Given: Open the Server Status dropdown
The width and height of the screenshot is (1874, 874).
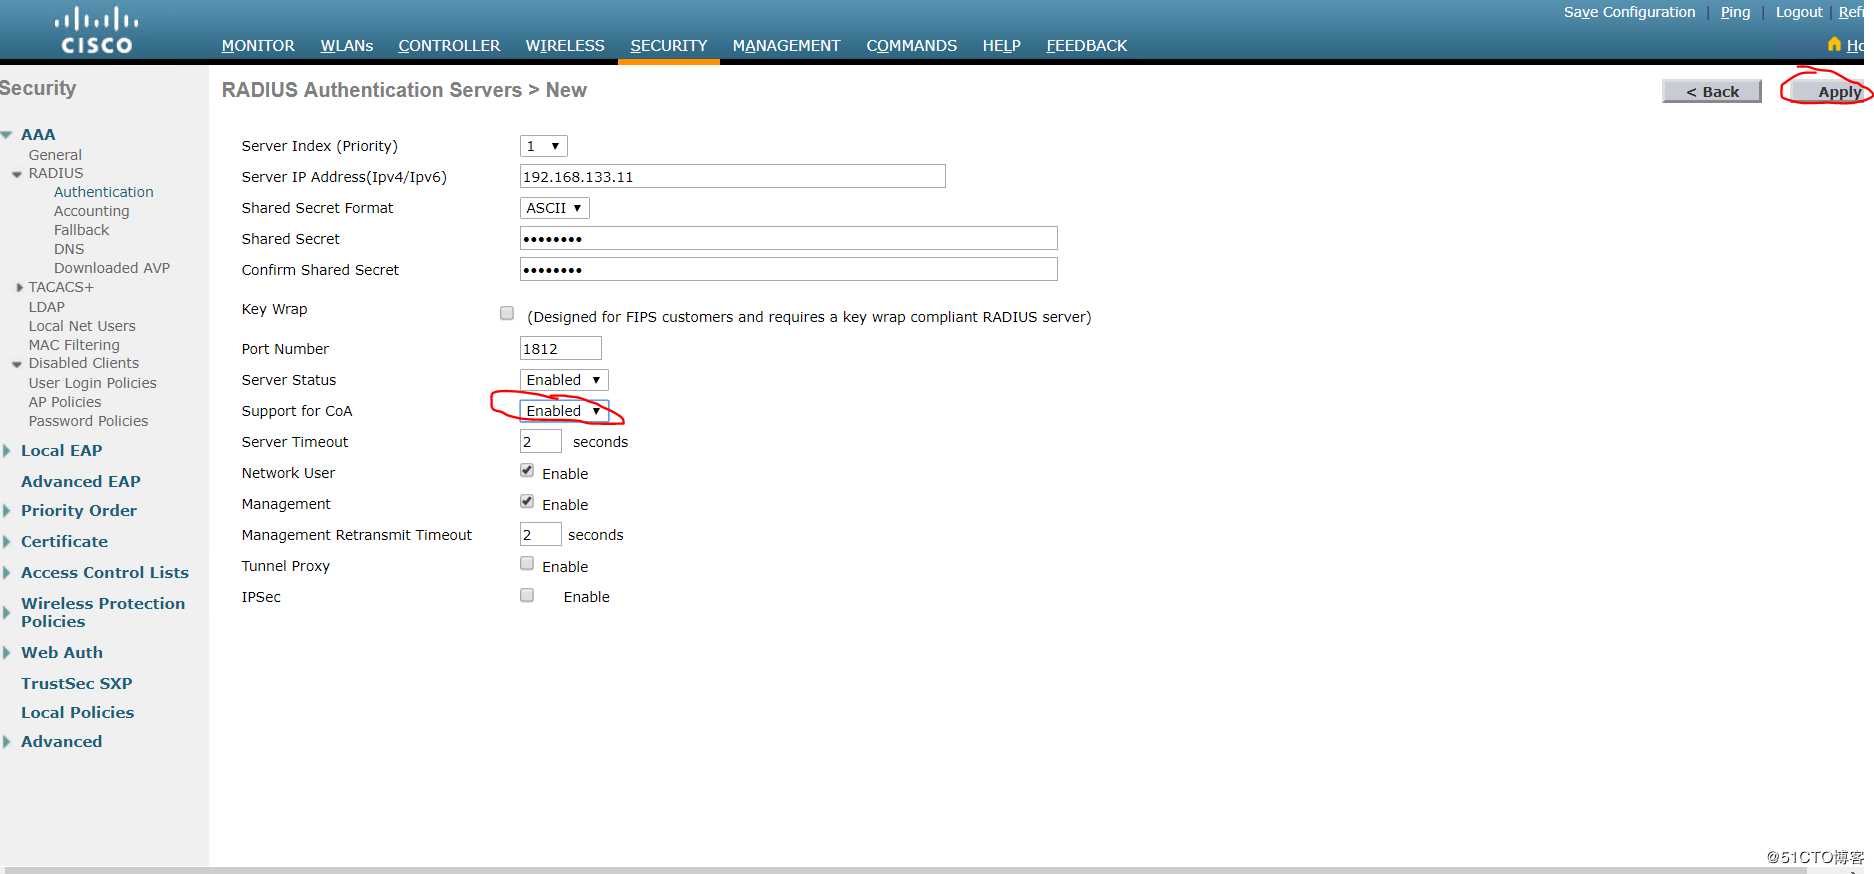Looking at the screenshot, I should pyautogui.click(x=564, y=380).
